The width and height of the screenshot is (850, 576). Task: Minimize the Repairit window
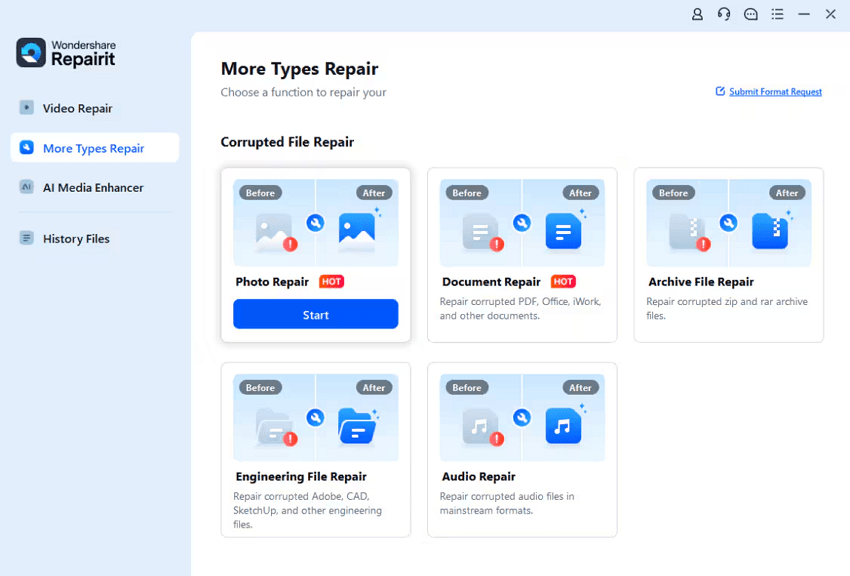pos(804,15)
